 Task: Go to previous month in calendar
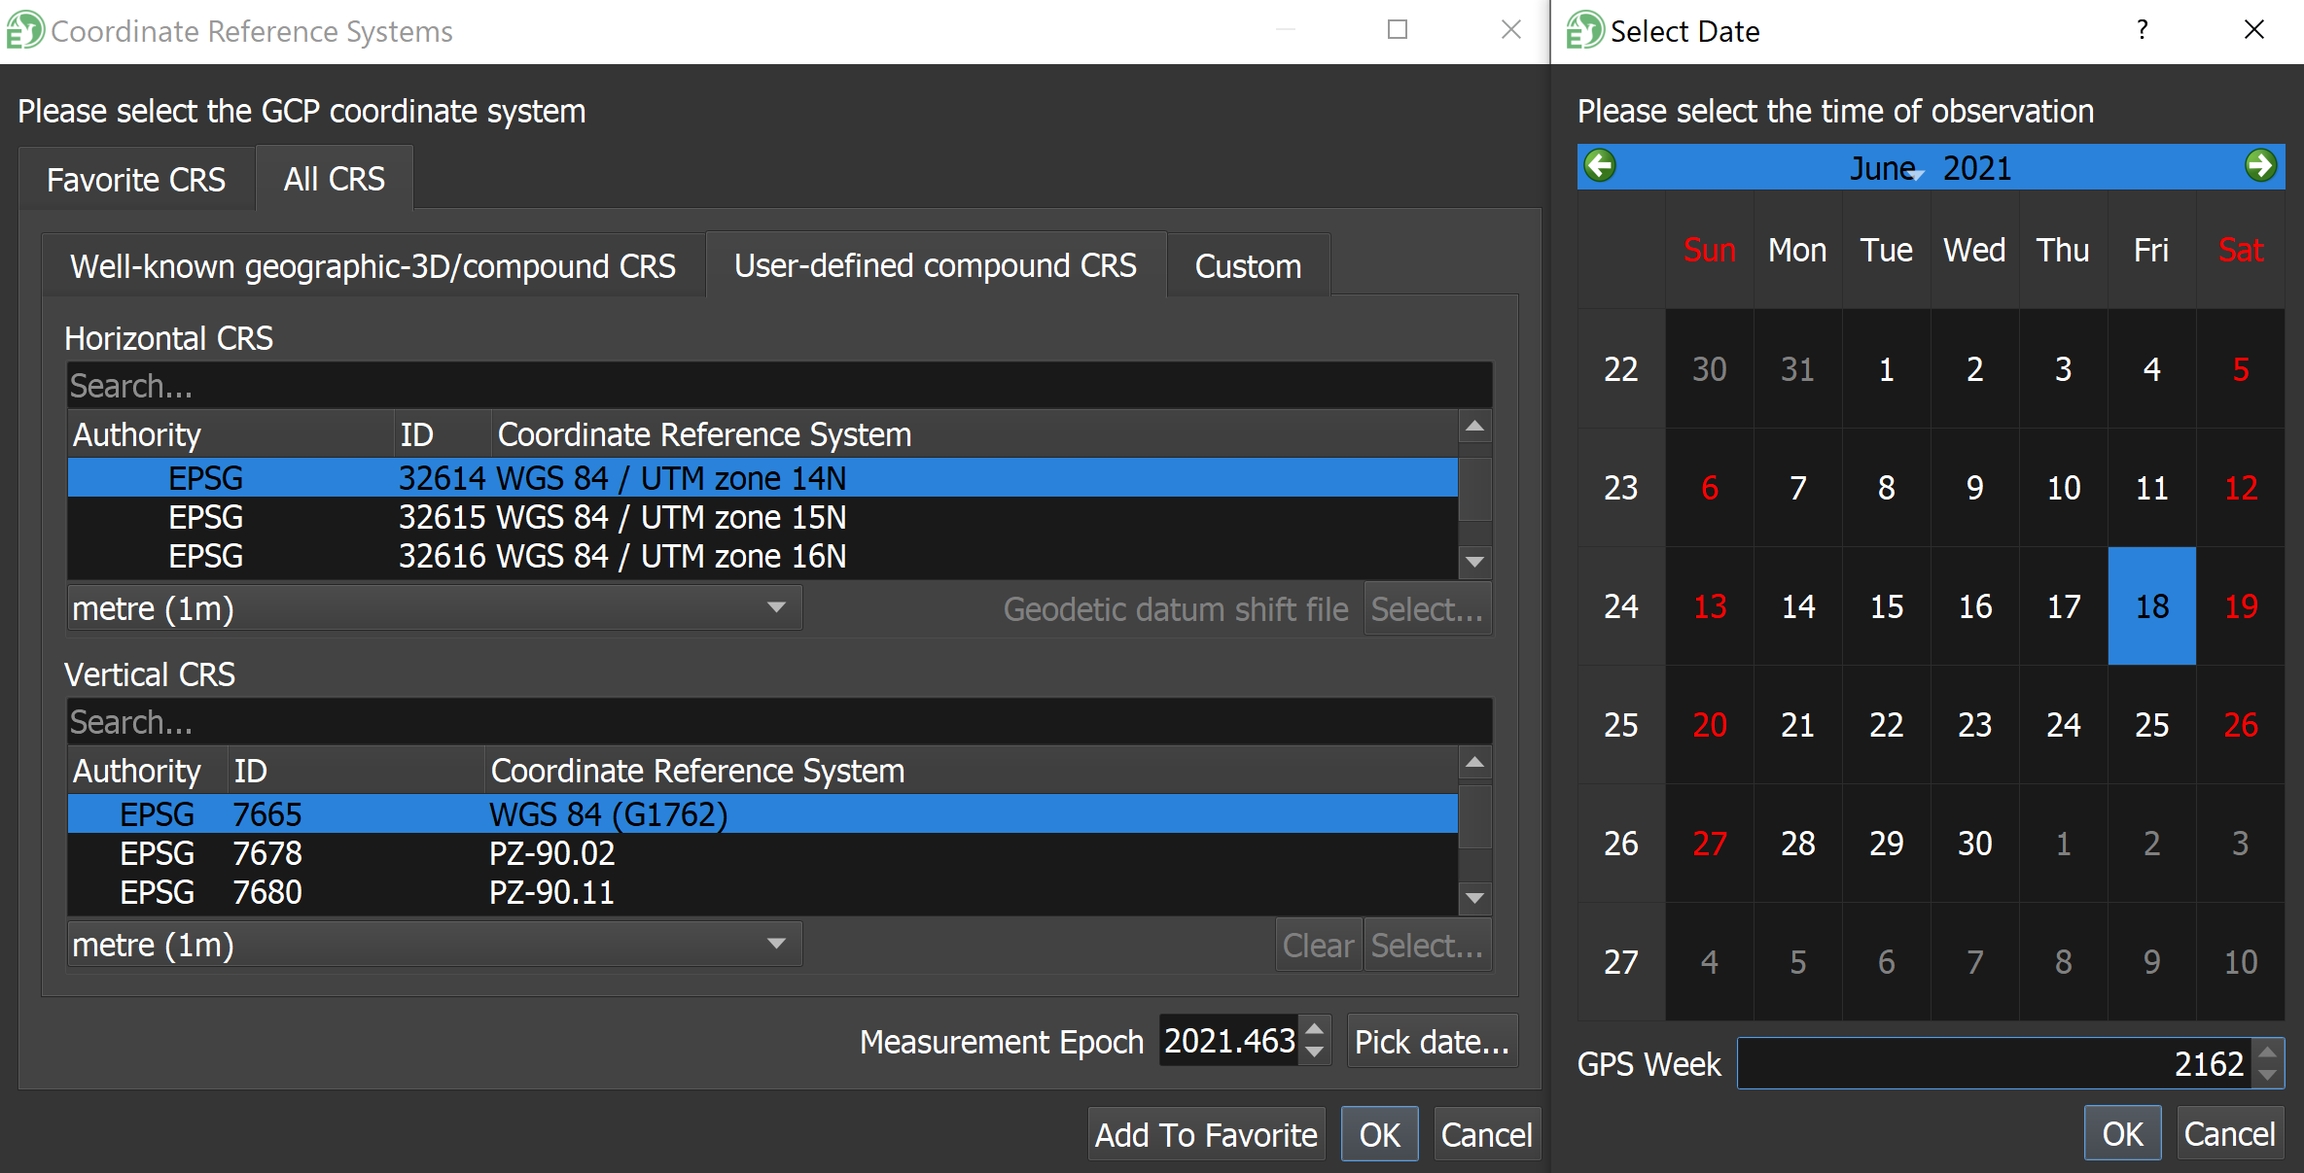1600,166
